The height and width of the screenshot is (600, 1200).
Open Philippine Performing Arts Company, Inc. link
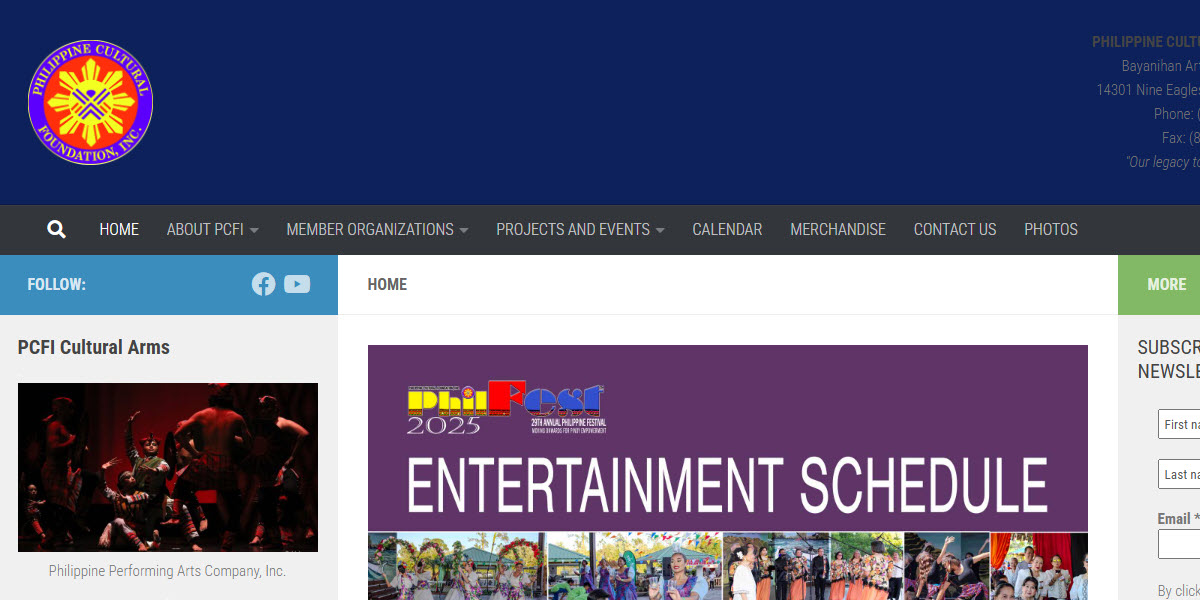coord(167,570)
